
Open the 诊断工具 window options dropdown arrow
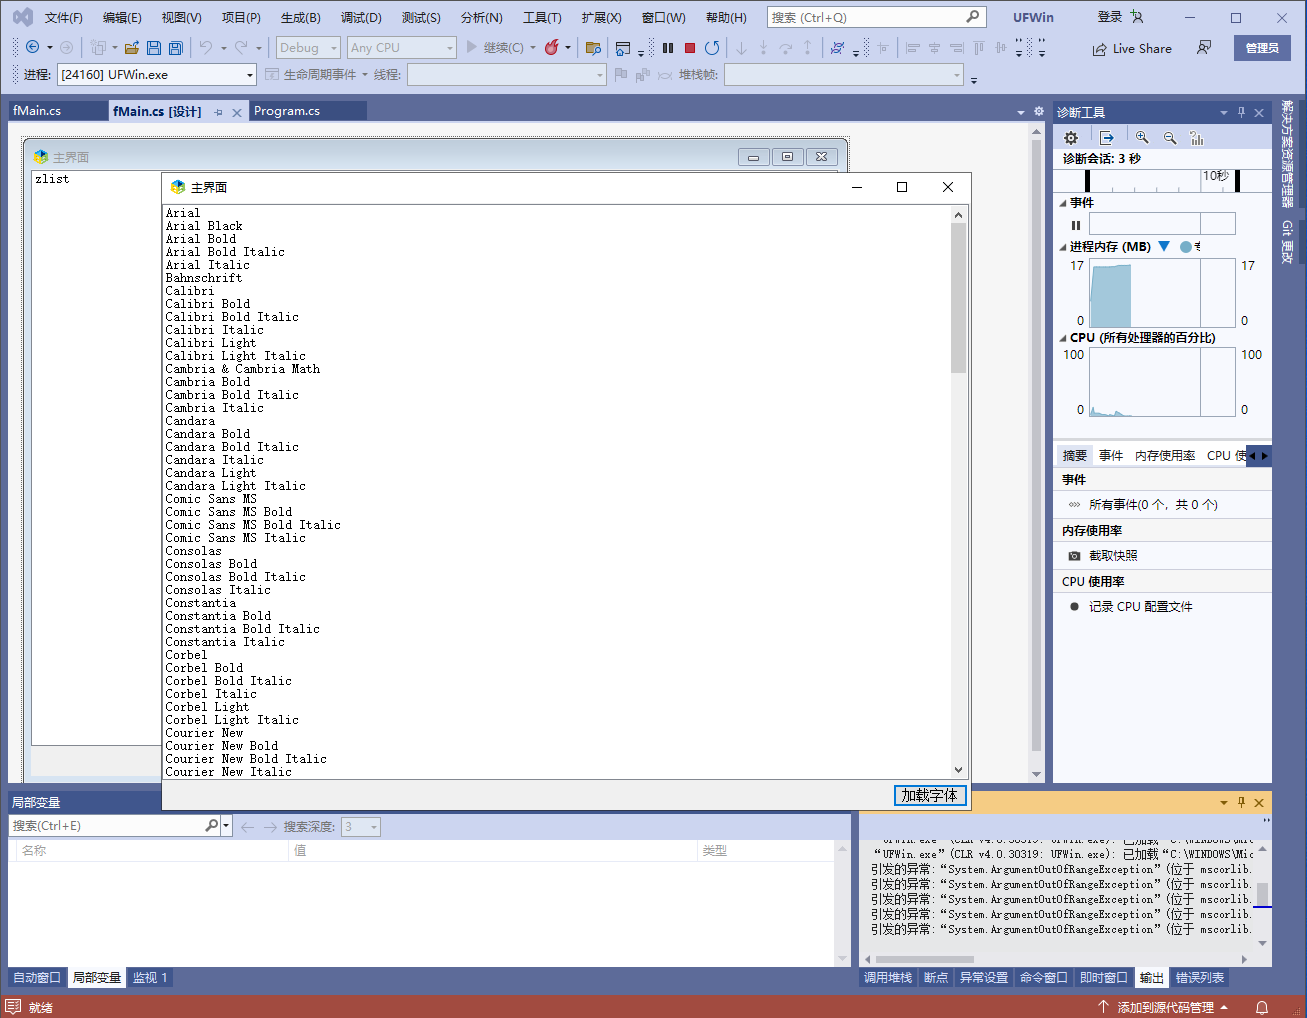pyautogui.click(x=1223, y=113)
